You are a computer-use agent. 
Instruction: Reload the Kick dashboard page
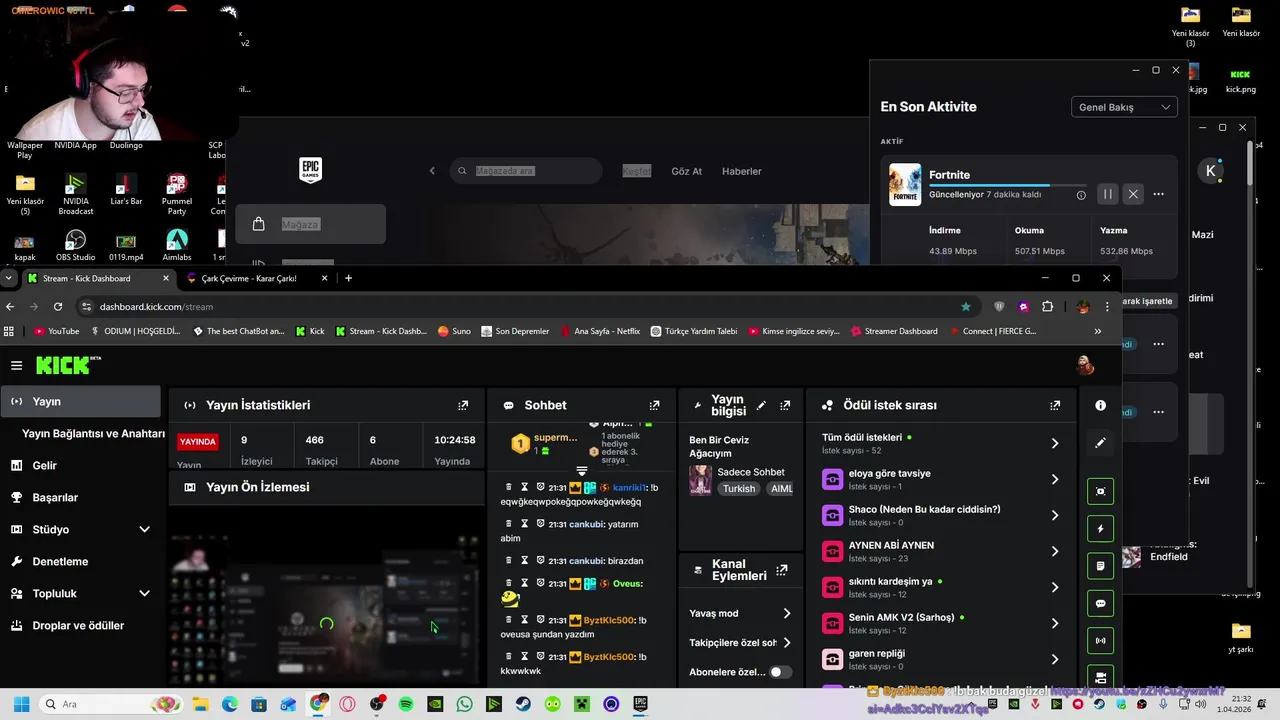coord(58,306)
